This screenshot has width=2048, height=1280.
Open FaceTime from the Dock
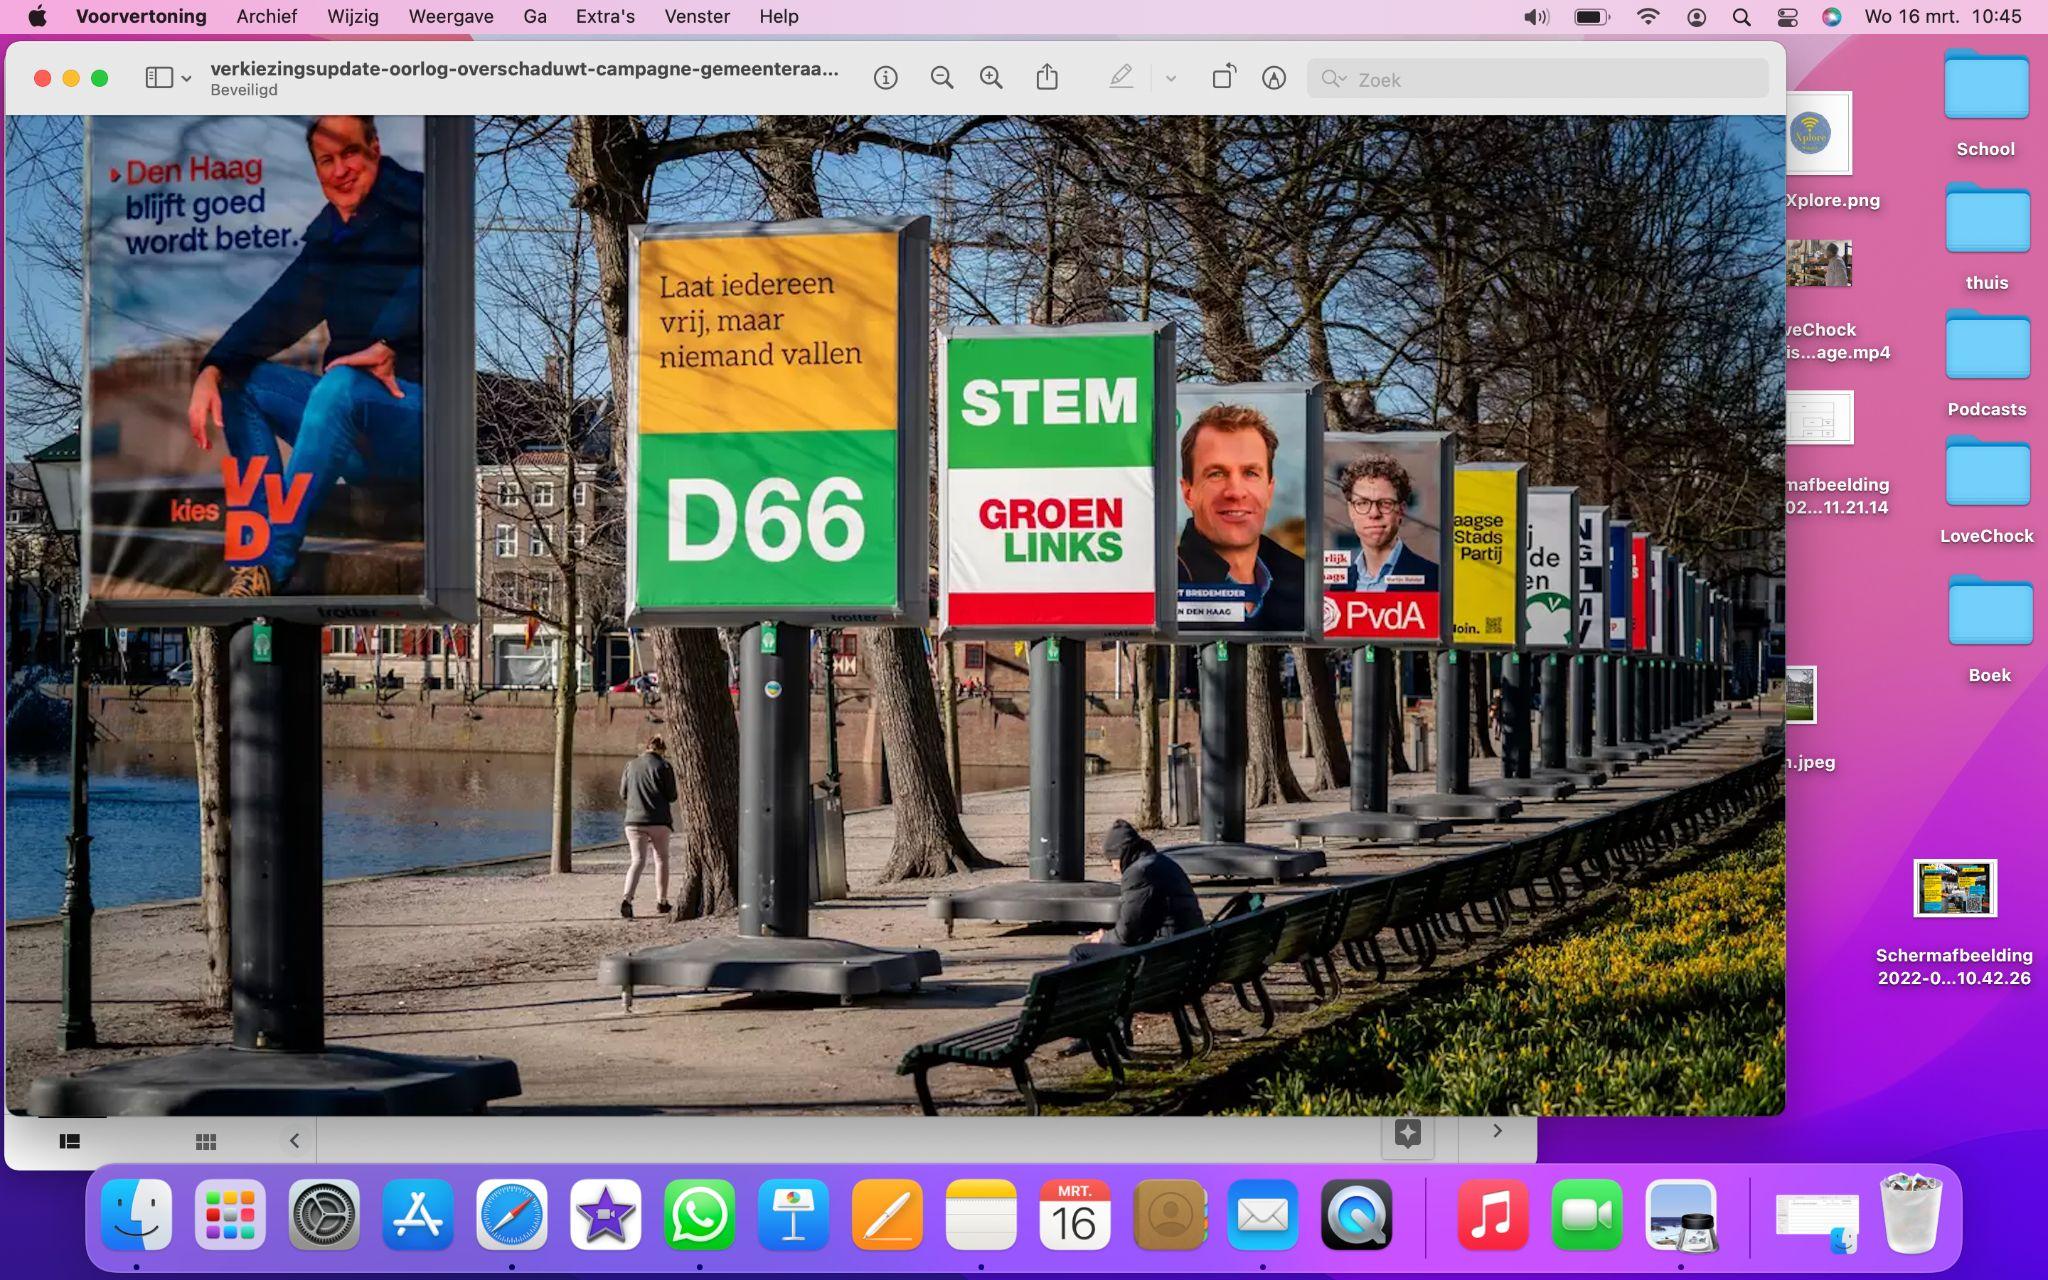[1586, 1215]
